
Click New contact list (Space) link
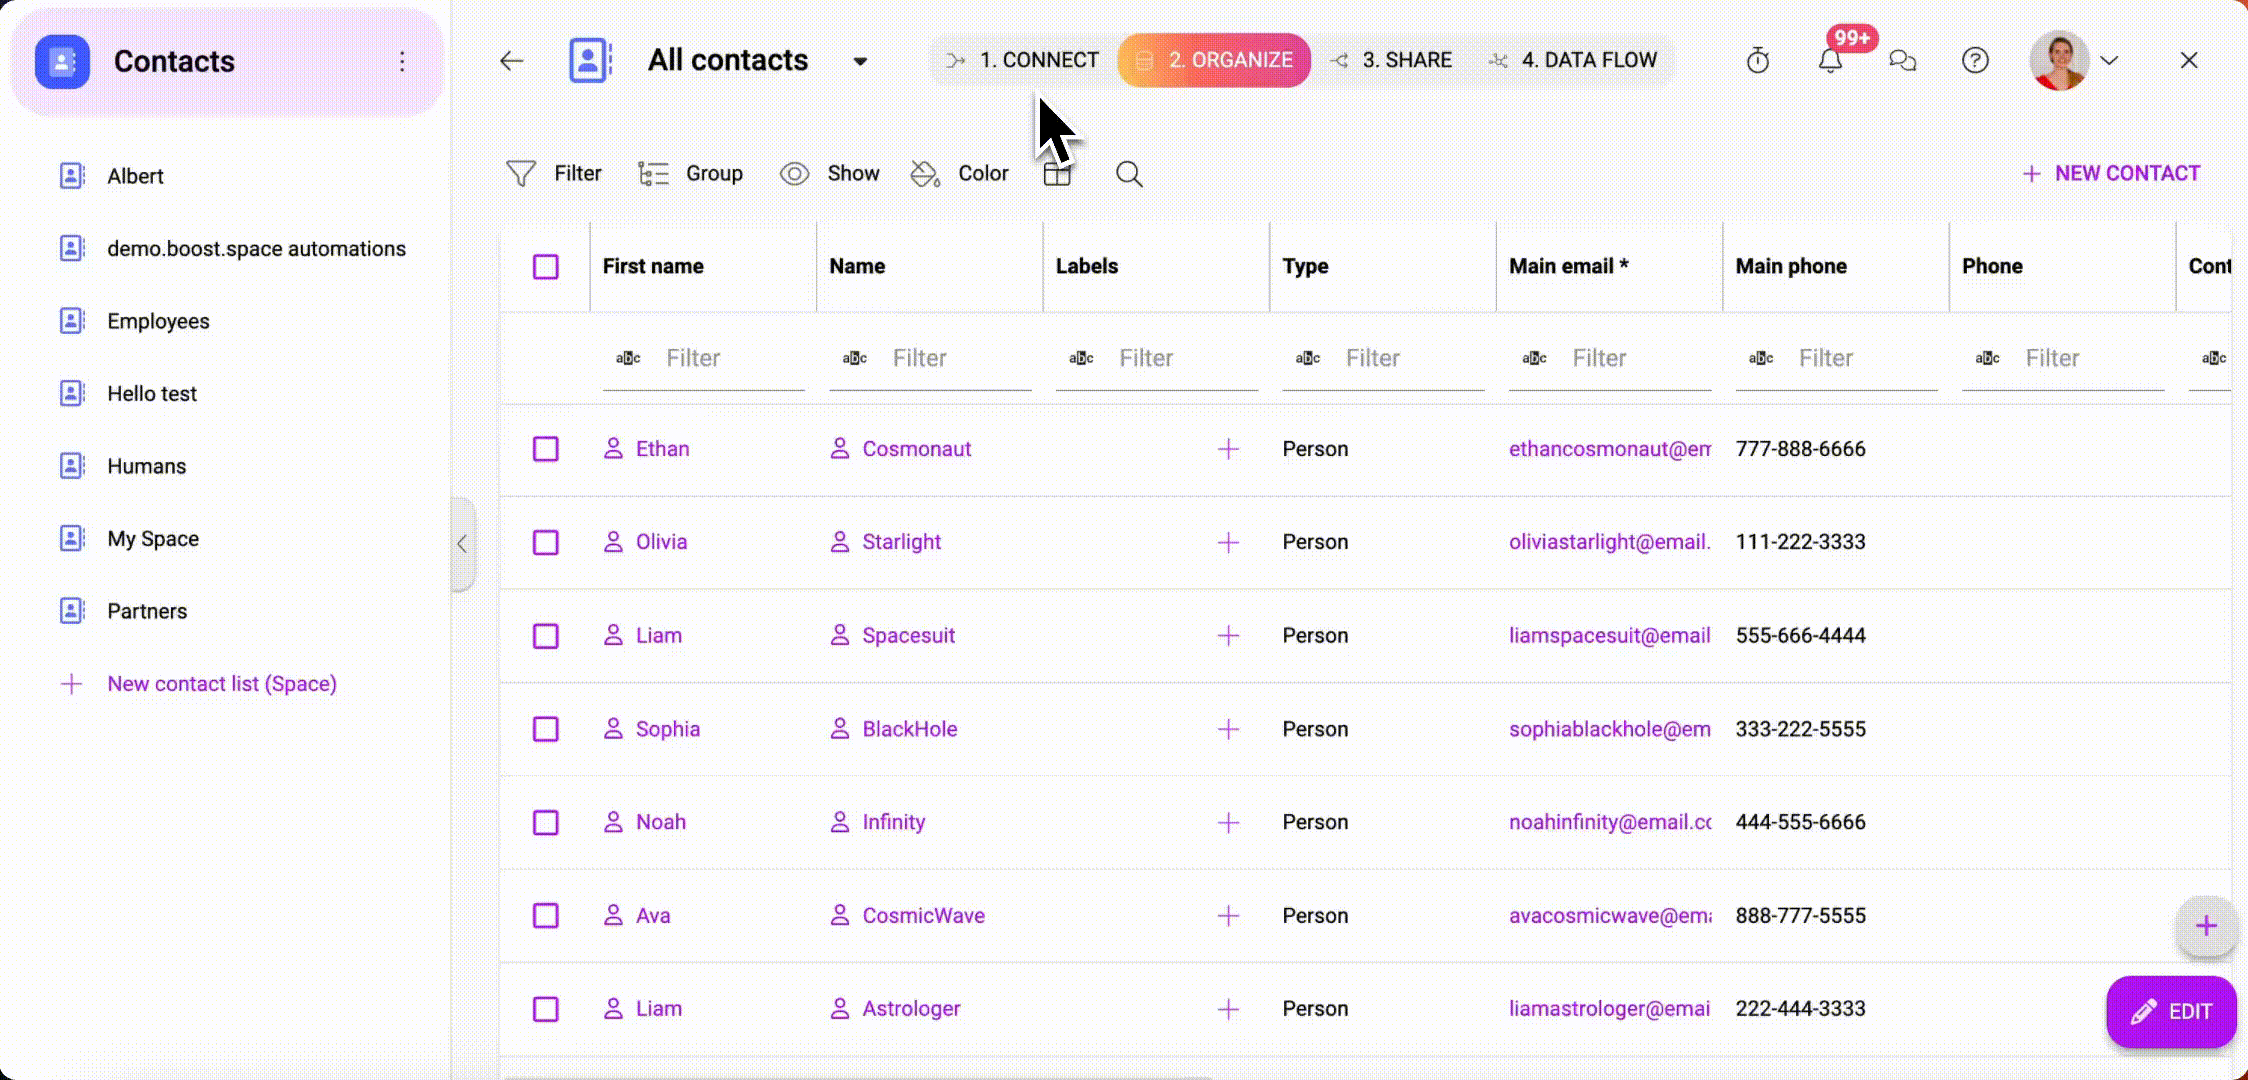point(221,684)
